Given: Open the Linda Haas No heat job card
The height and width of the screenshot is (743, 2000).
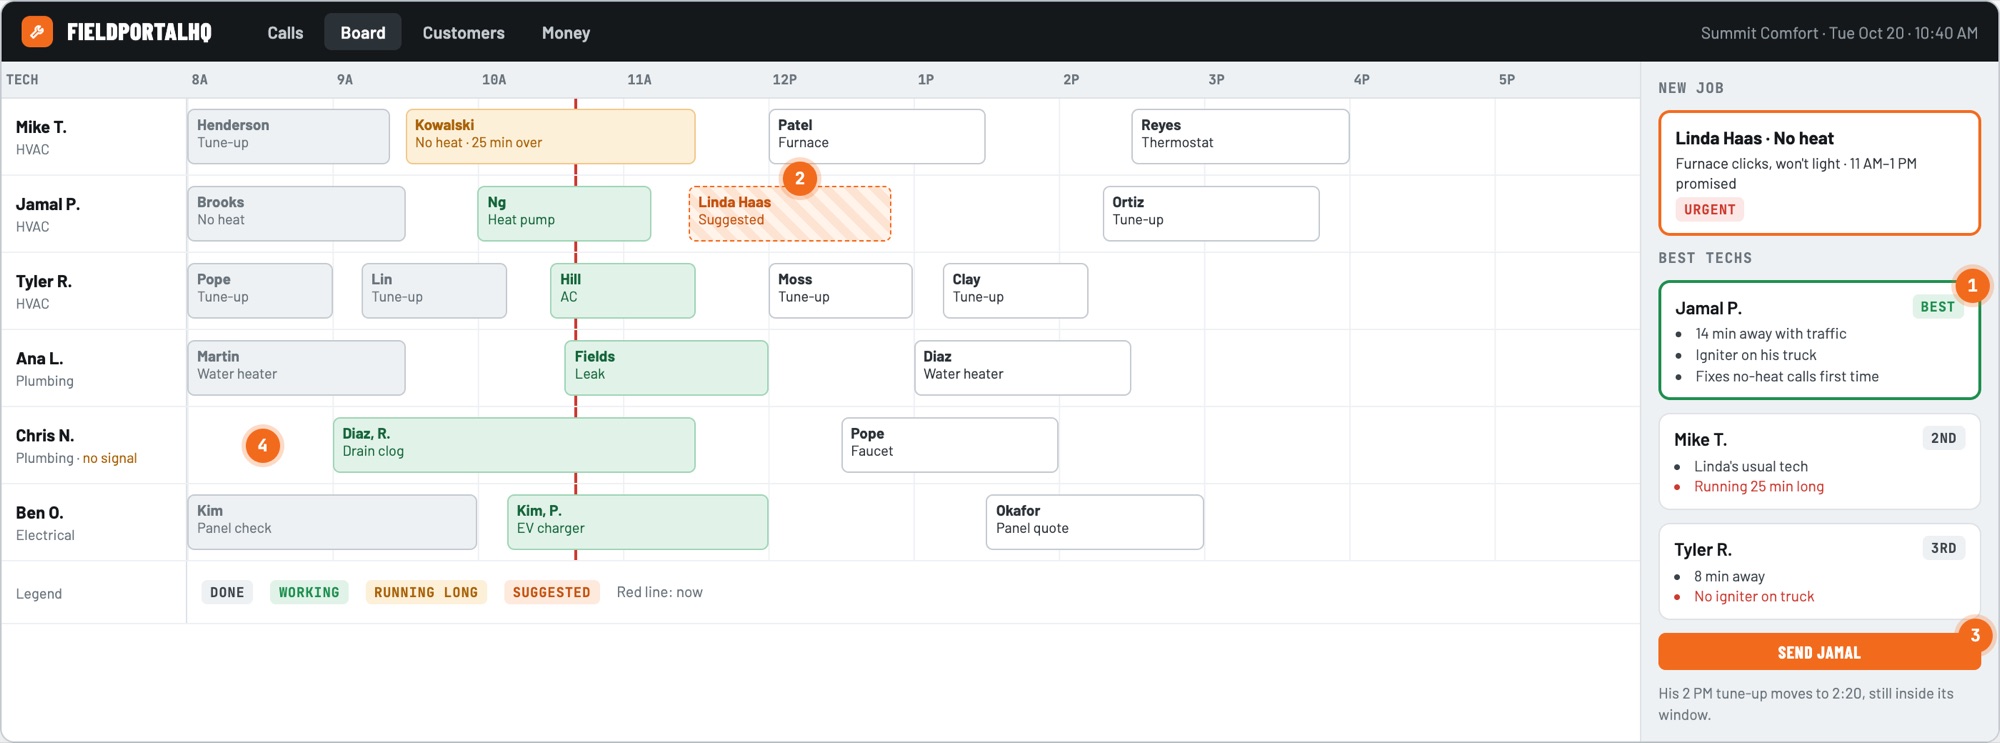Looking at the screenshot, I should click(1819, 173).
